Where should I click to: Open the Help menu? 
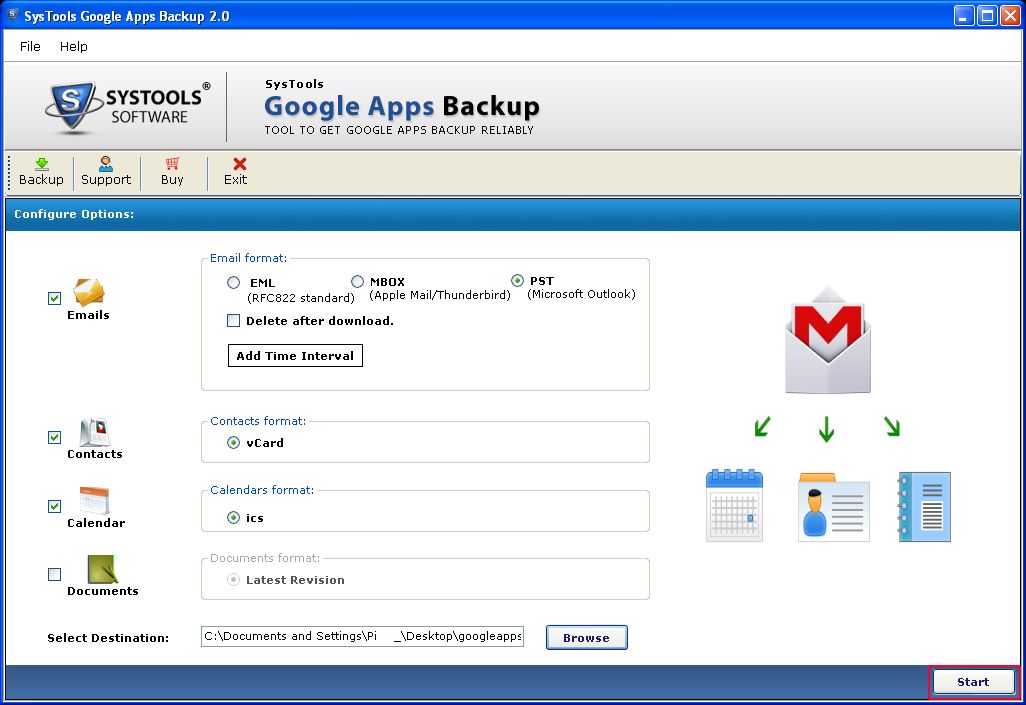click(x=73, y=46)
